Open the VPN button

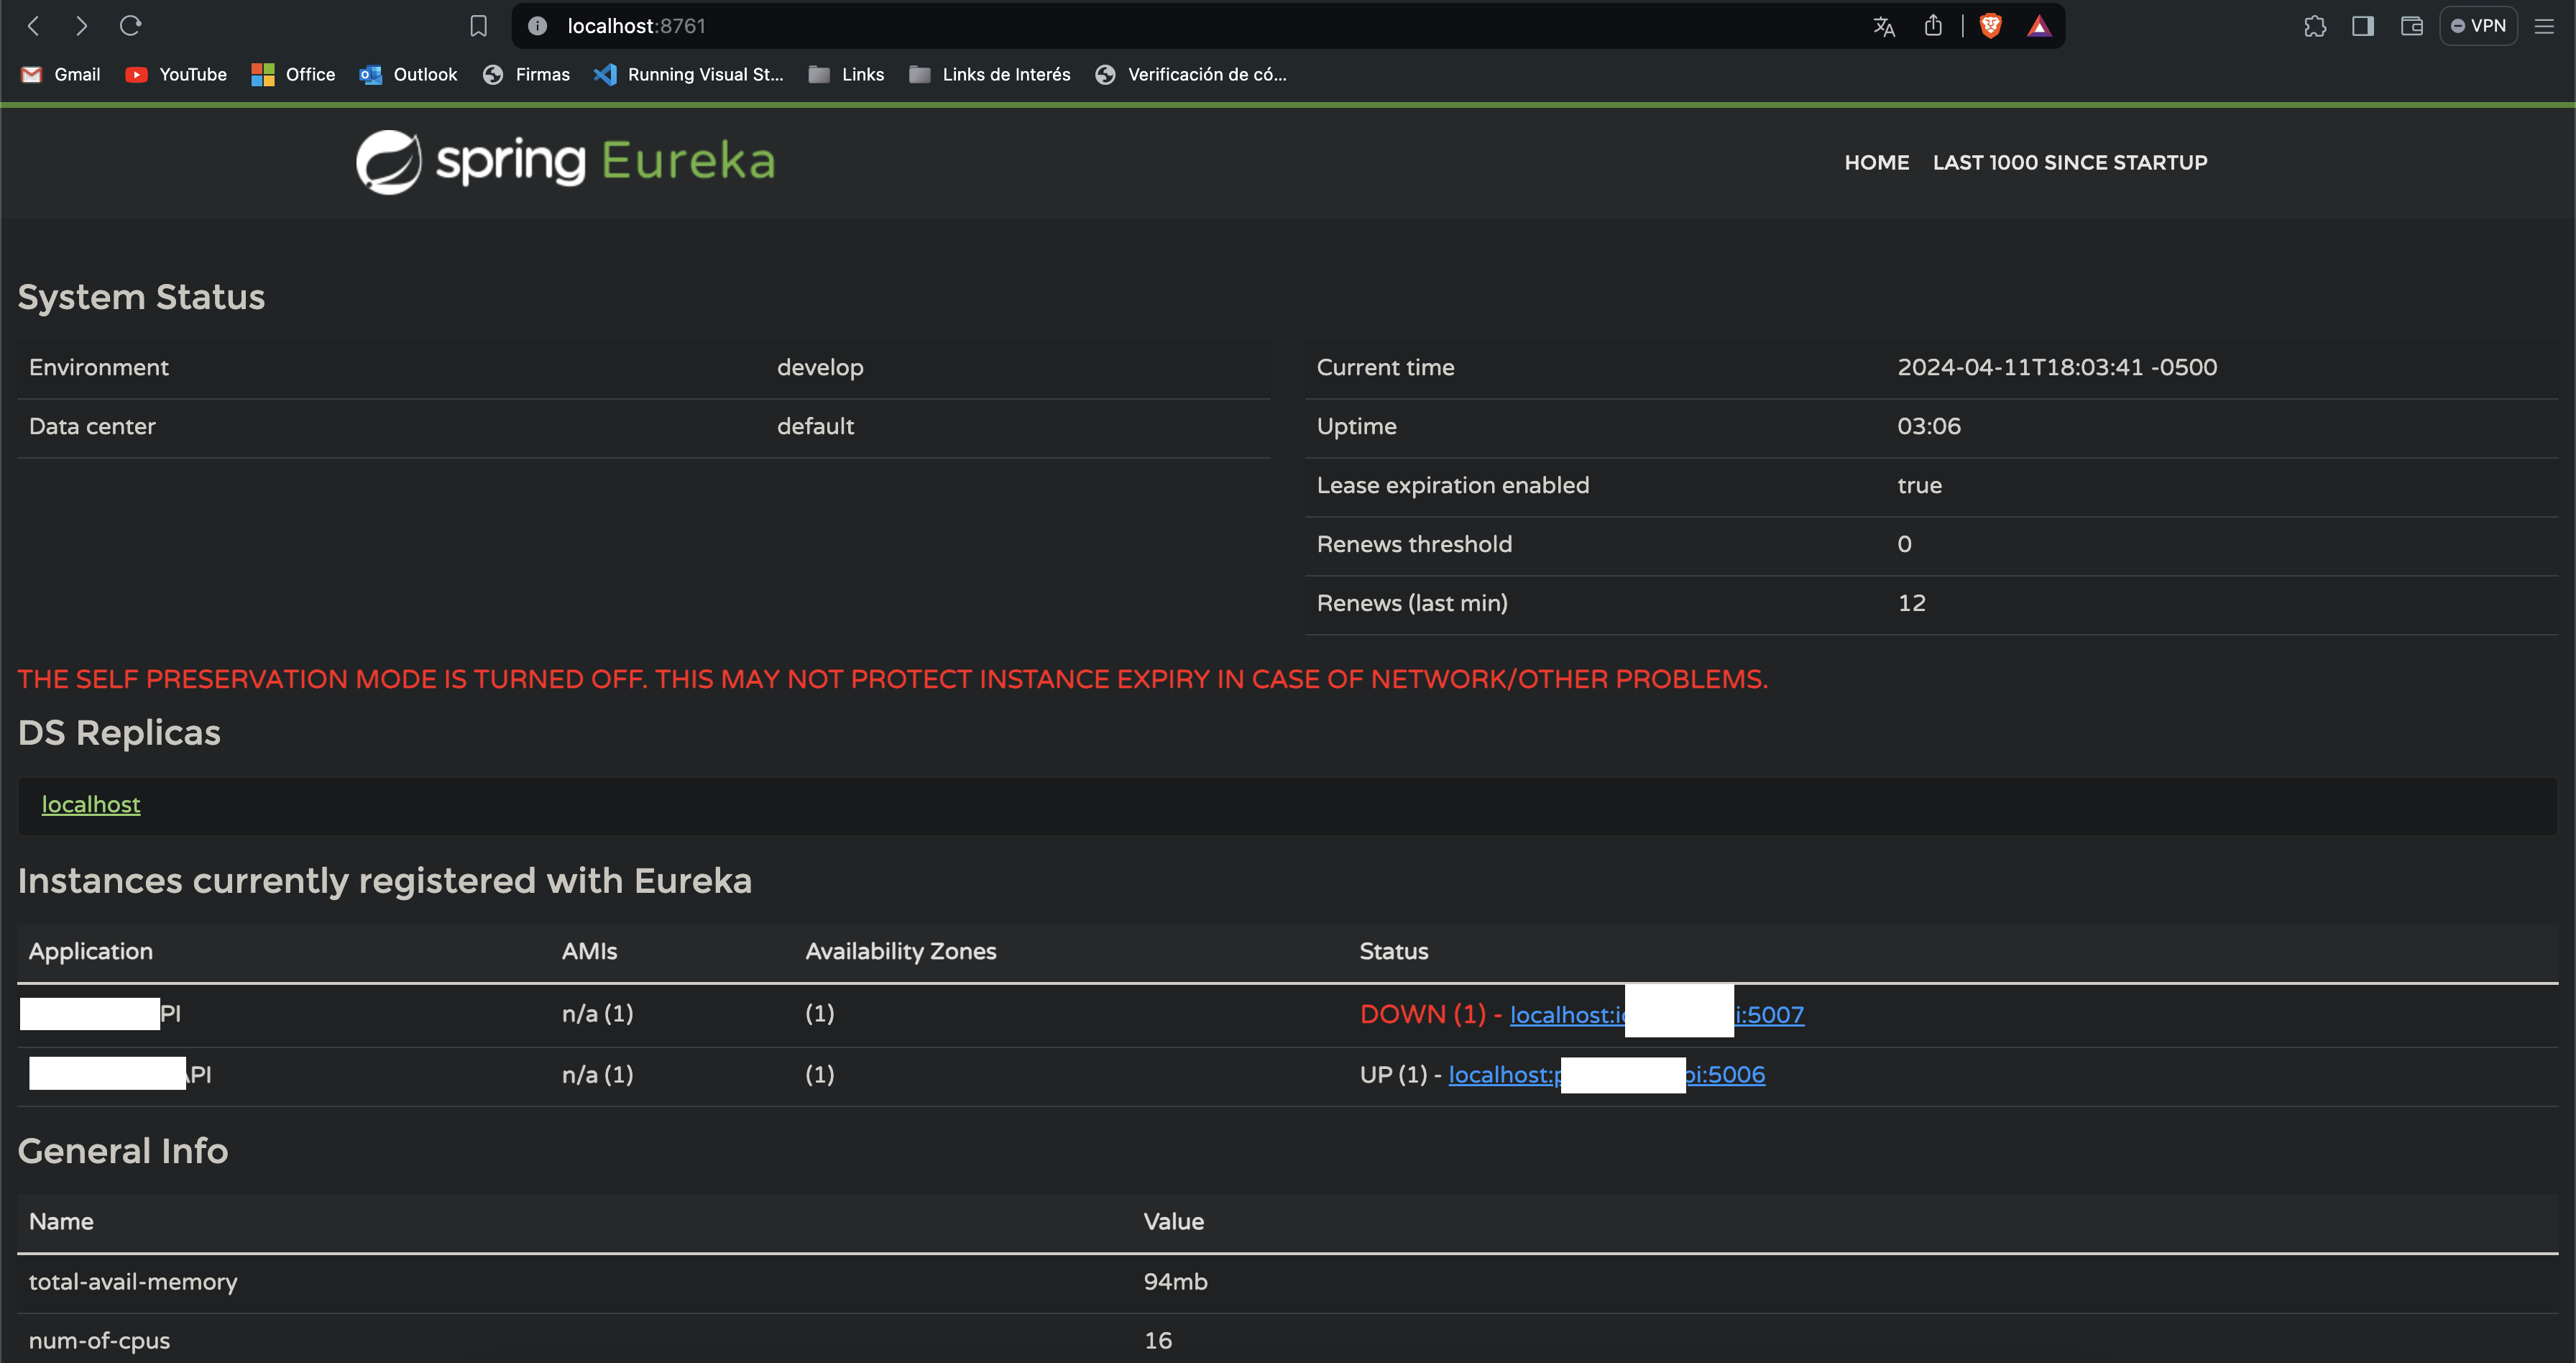[2478, 26]
